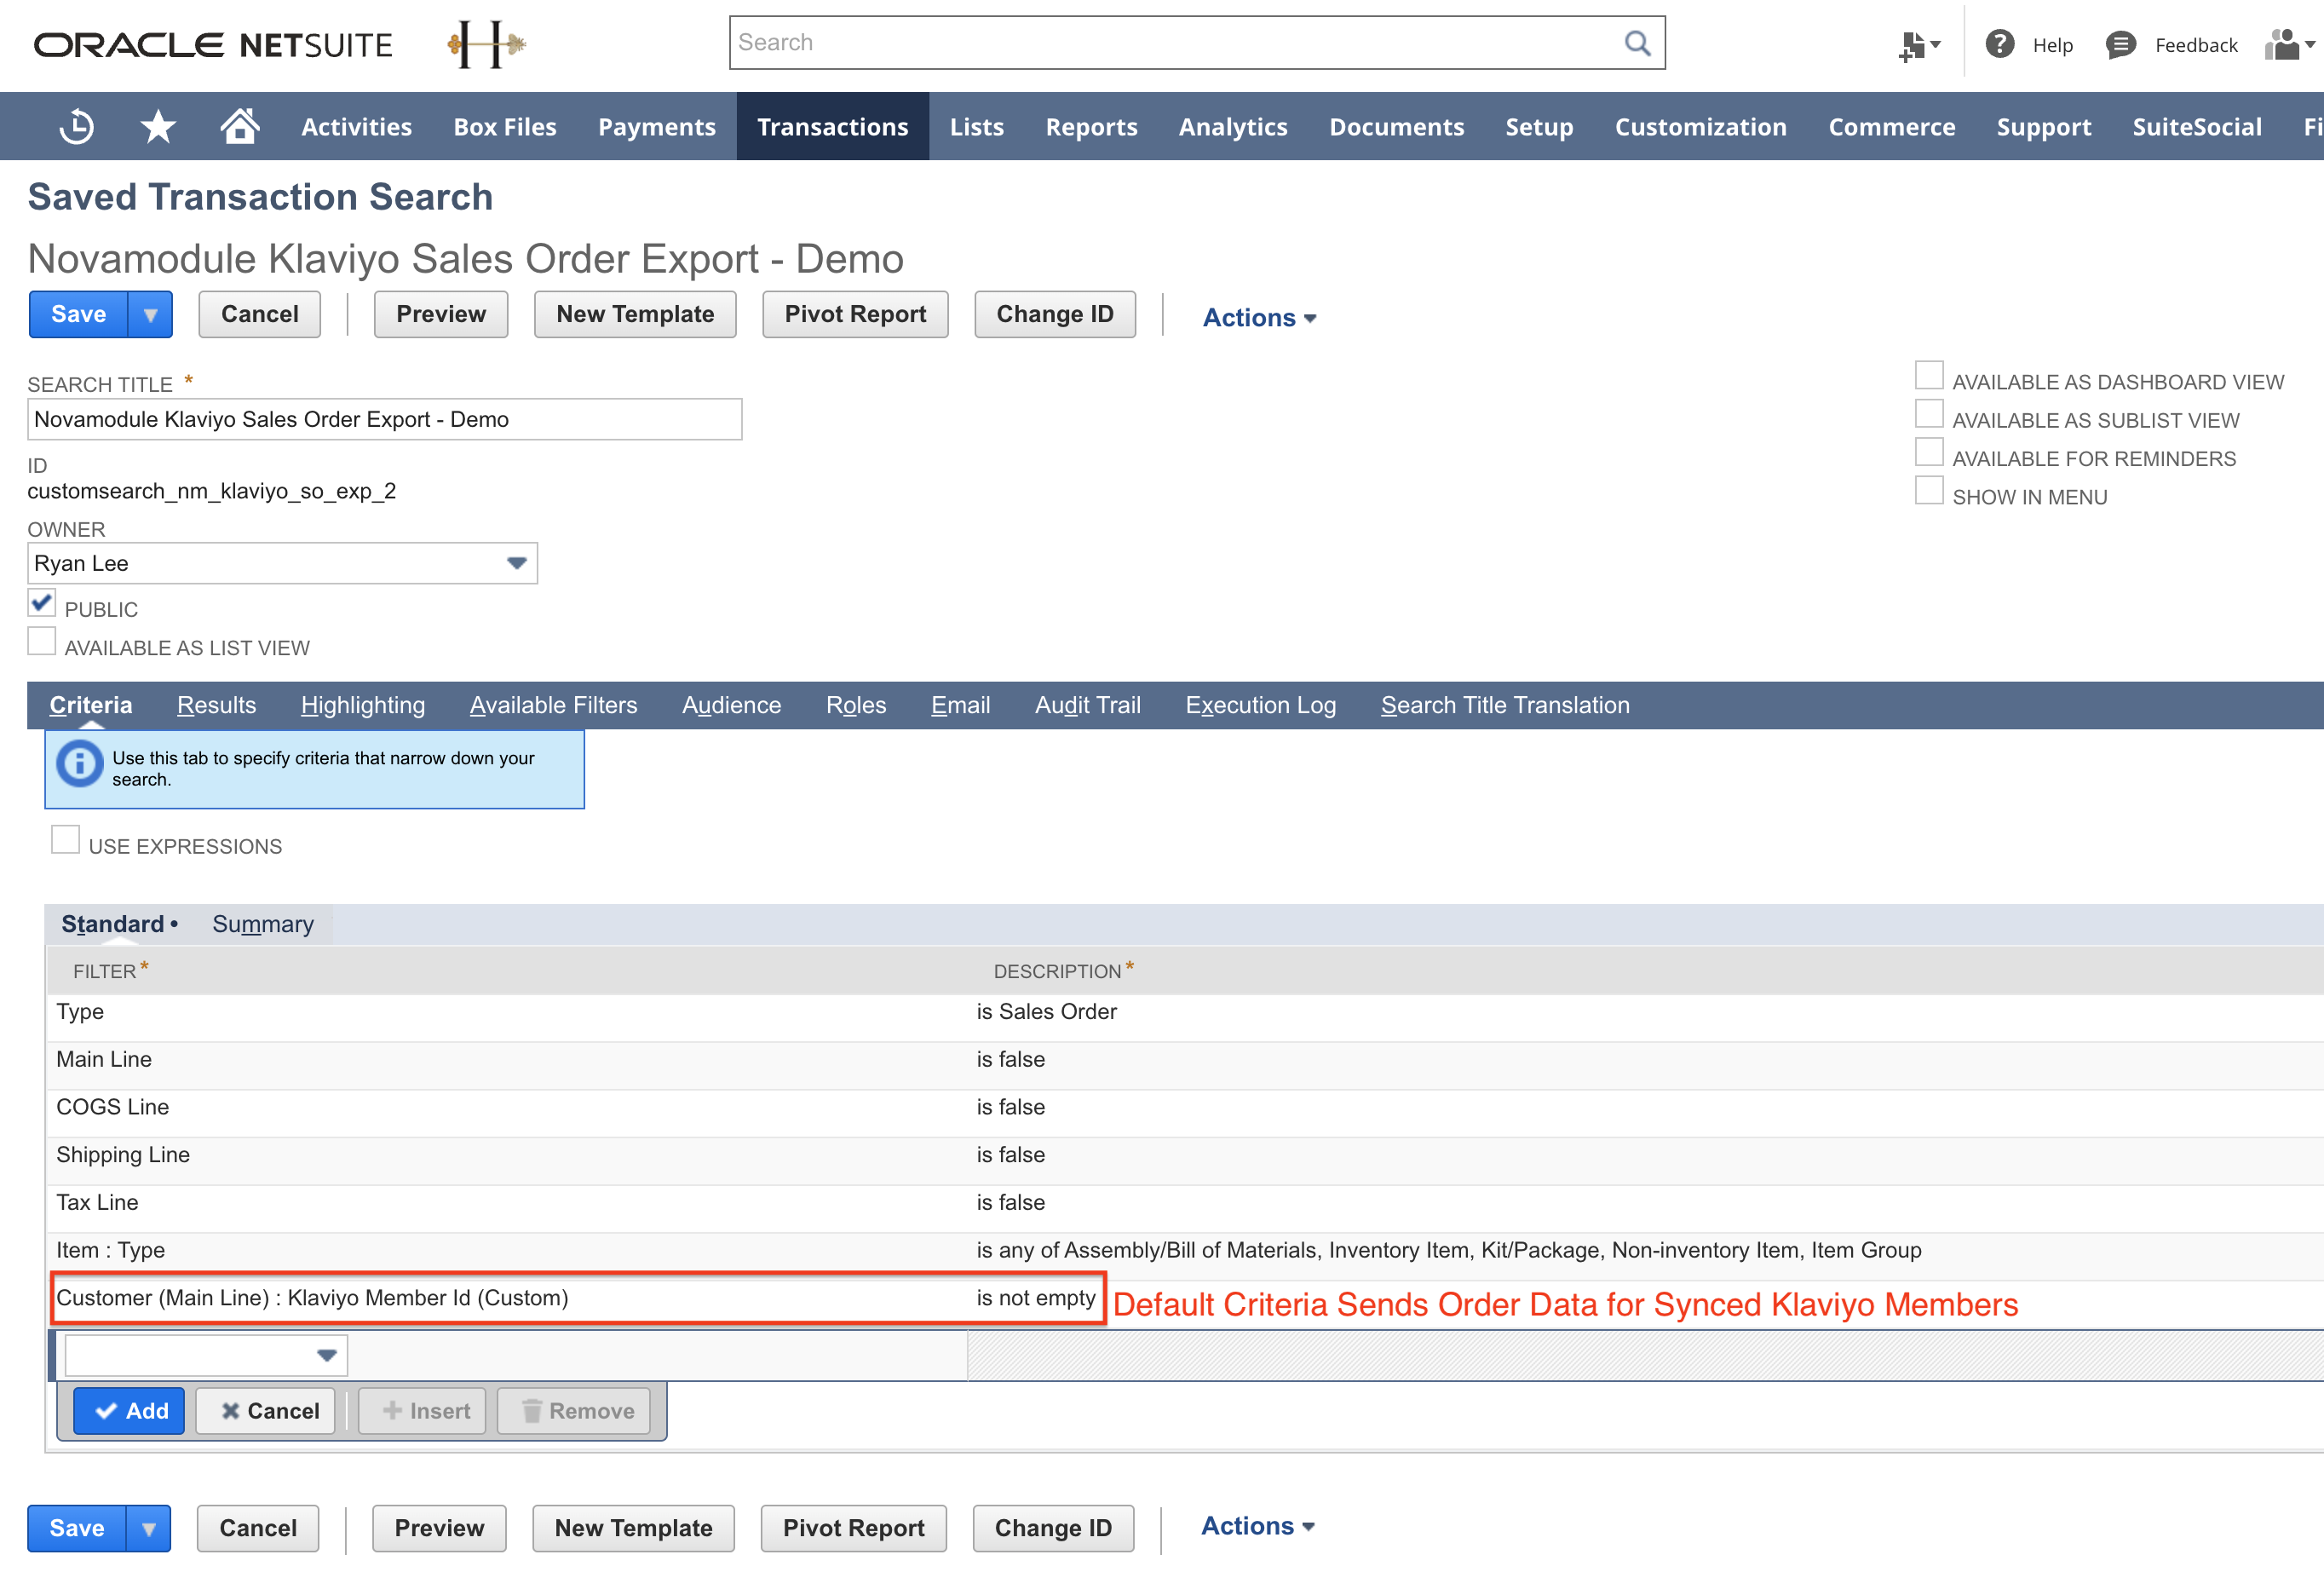Click the Search Title input field
This screenshot has height=1595, width=2324.
pyautogui.click(x=385, y=420)
